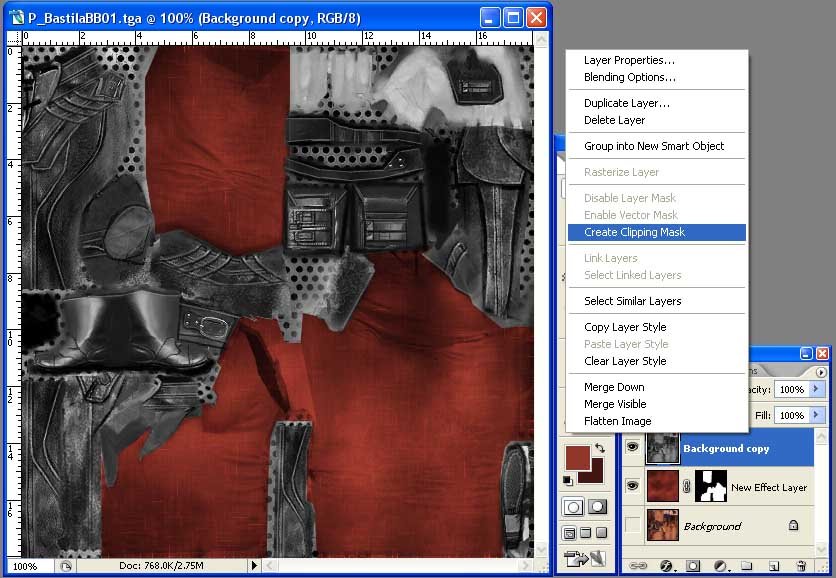Create new adjustment layer icon
This screenshot has height=578, width=836.
coord(720,566)
